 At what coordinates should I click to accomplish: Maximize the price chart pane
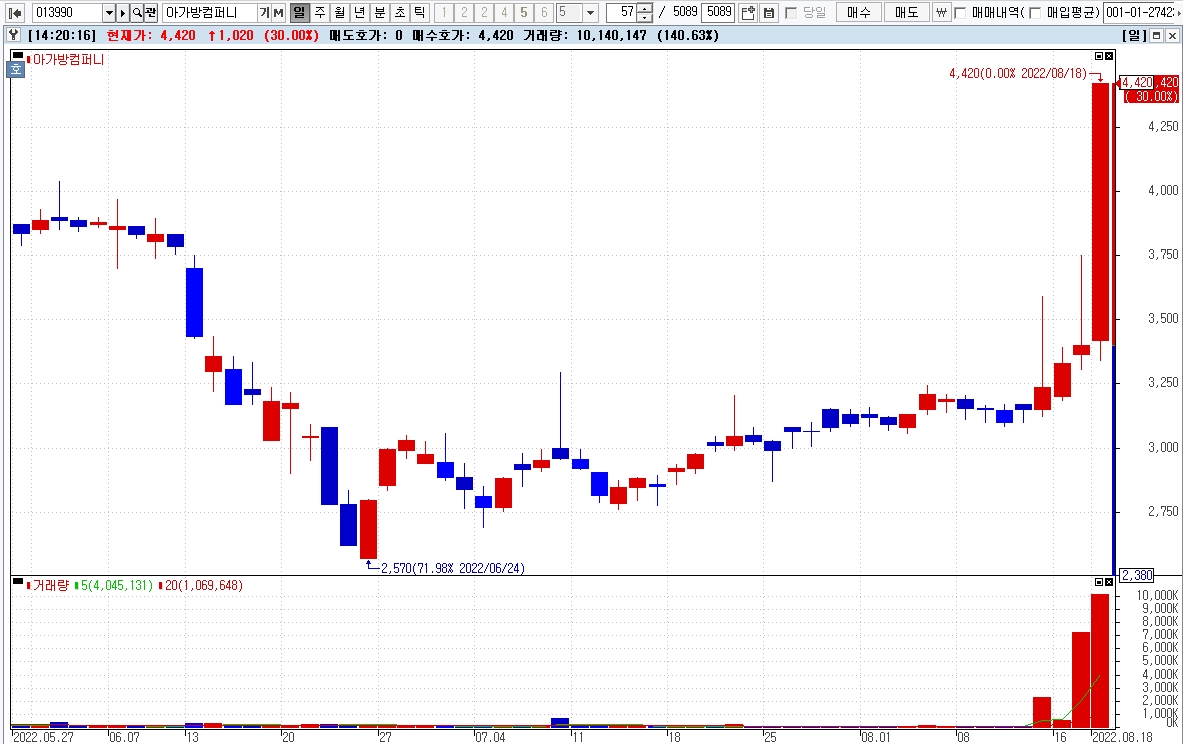click(x=1099, y=56)
